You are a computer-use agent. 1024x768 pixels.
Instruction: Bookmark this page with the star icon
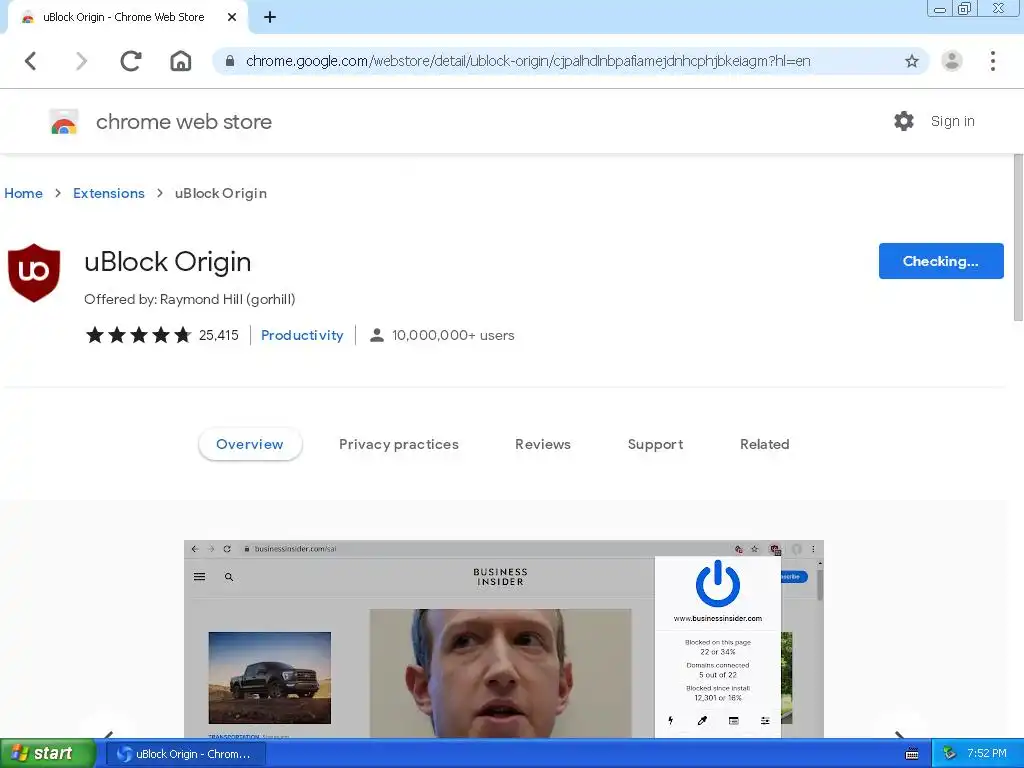[x=912, y=61]
